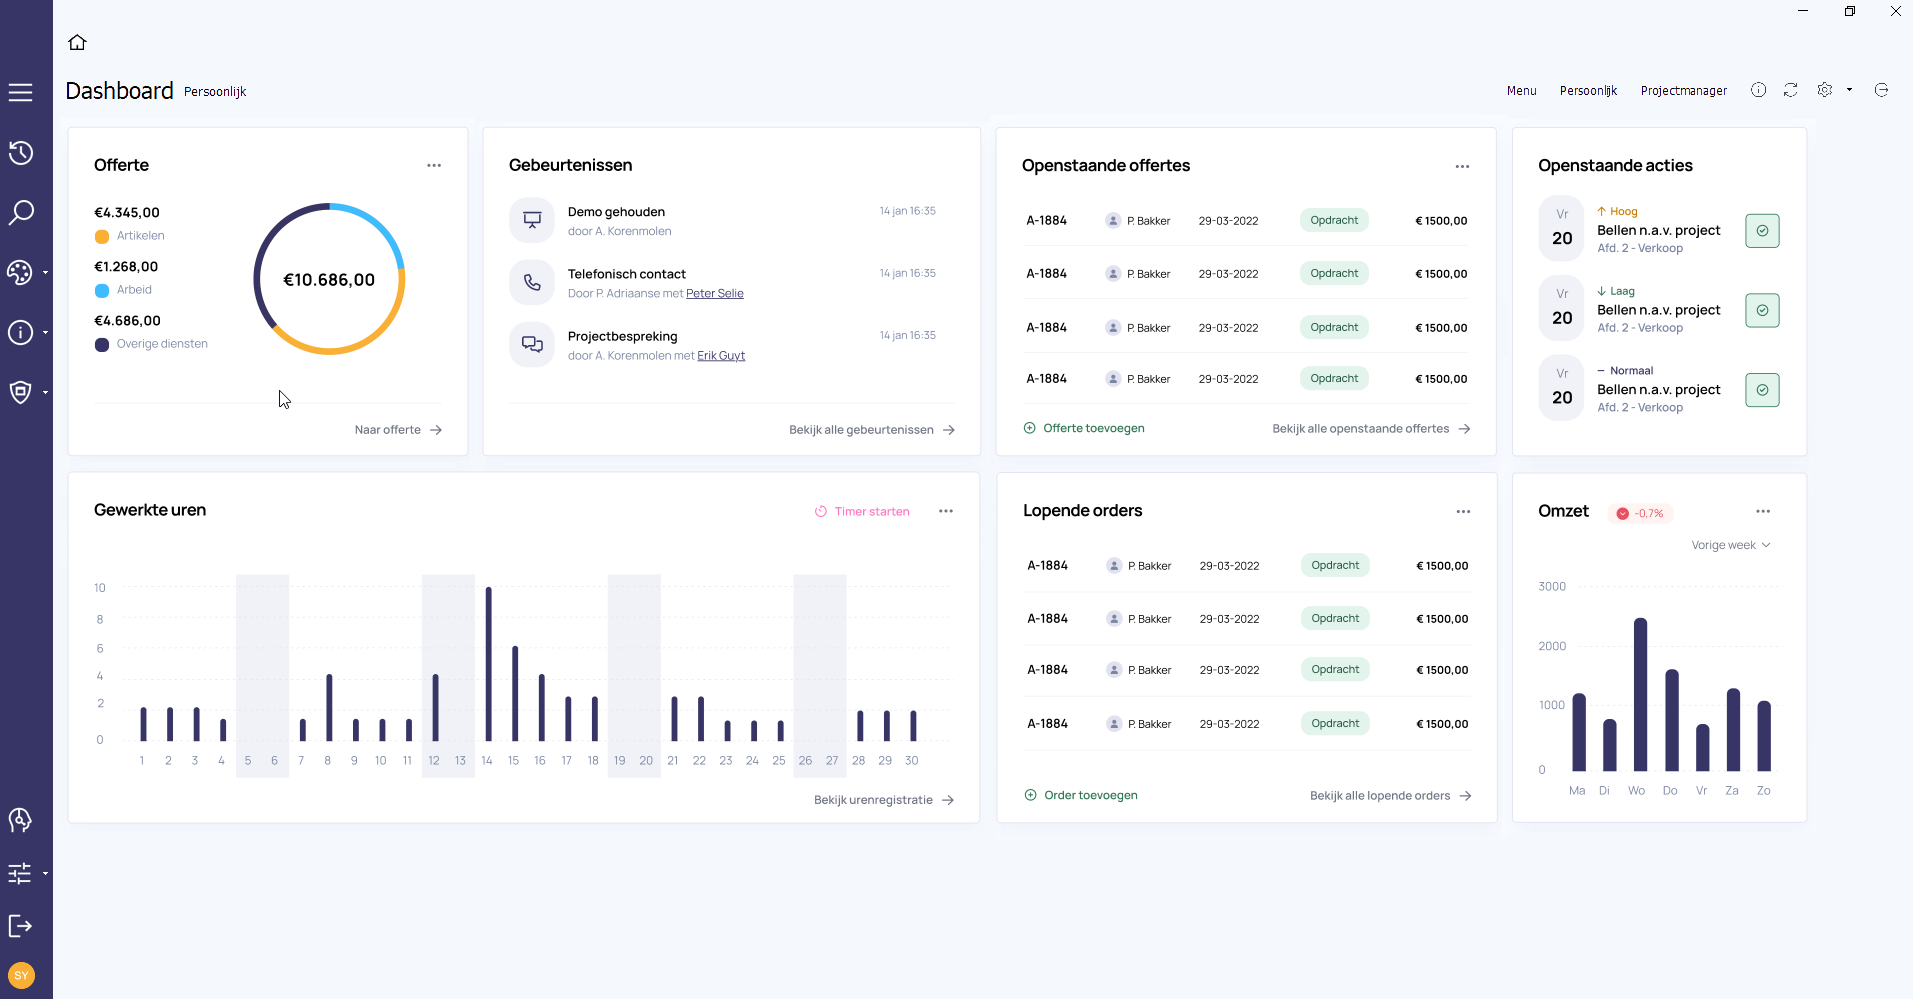The width and height of the screenshot is (1913, 999).
Task: Expand the palette sidebar item arrow
Action: coord(45,272)
